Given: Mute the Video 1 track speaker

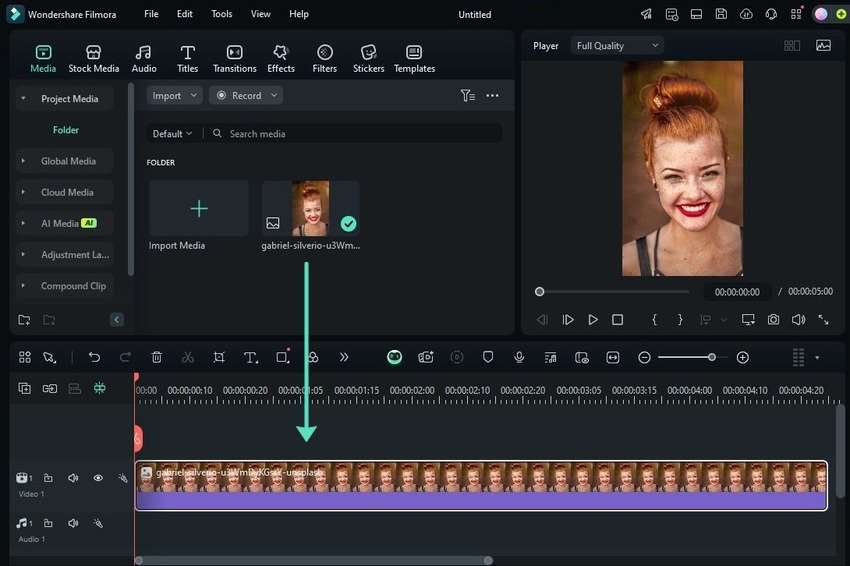Looking at the screenshot, I should pos(73,478).
